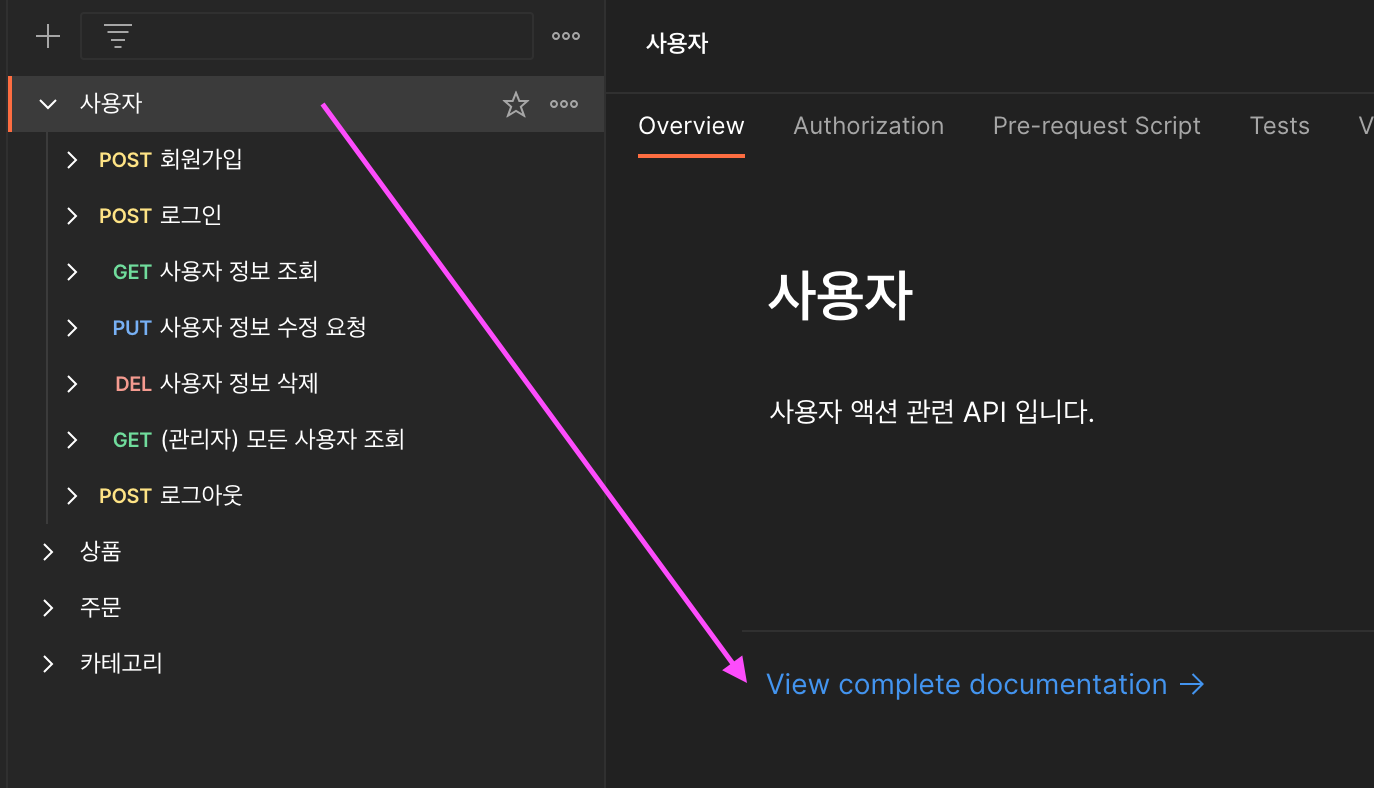Switch to the Authorization tab

pos(868,126)
